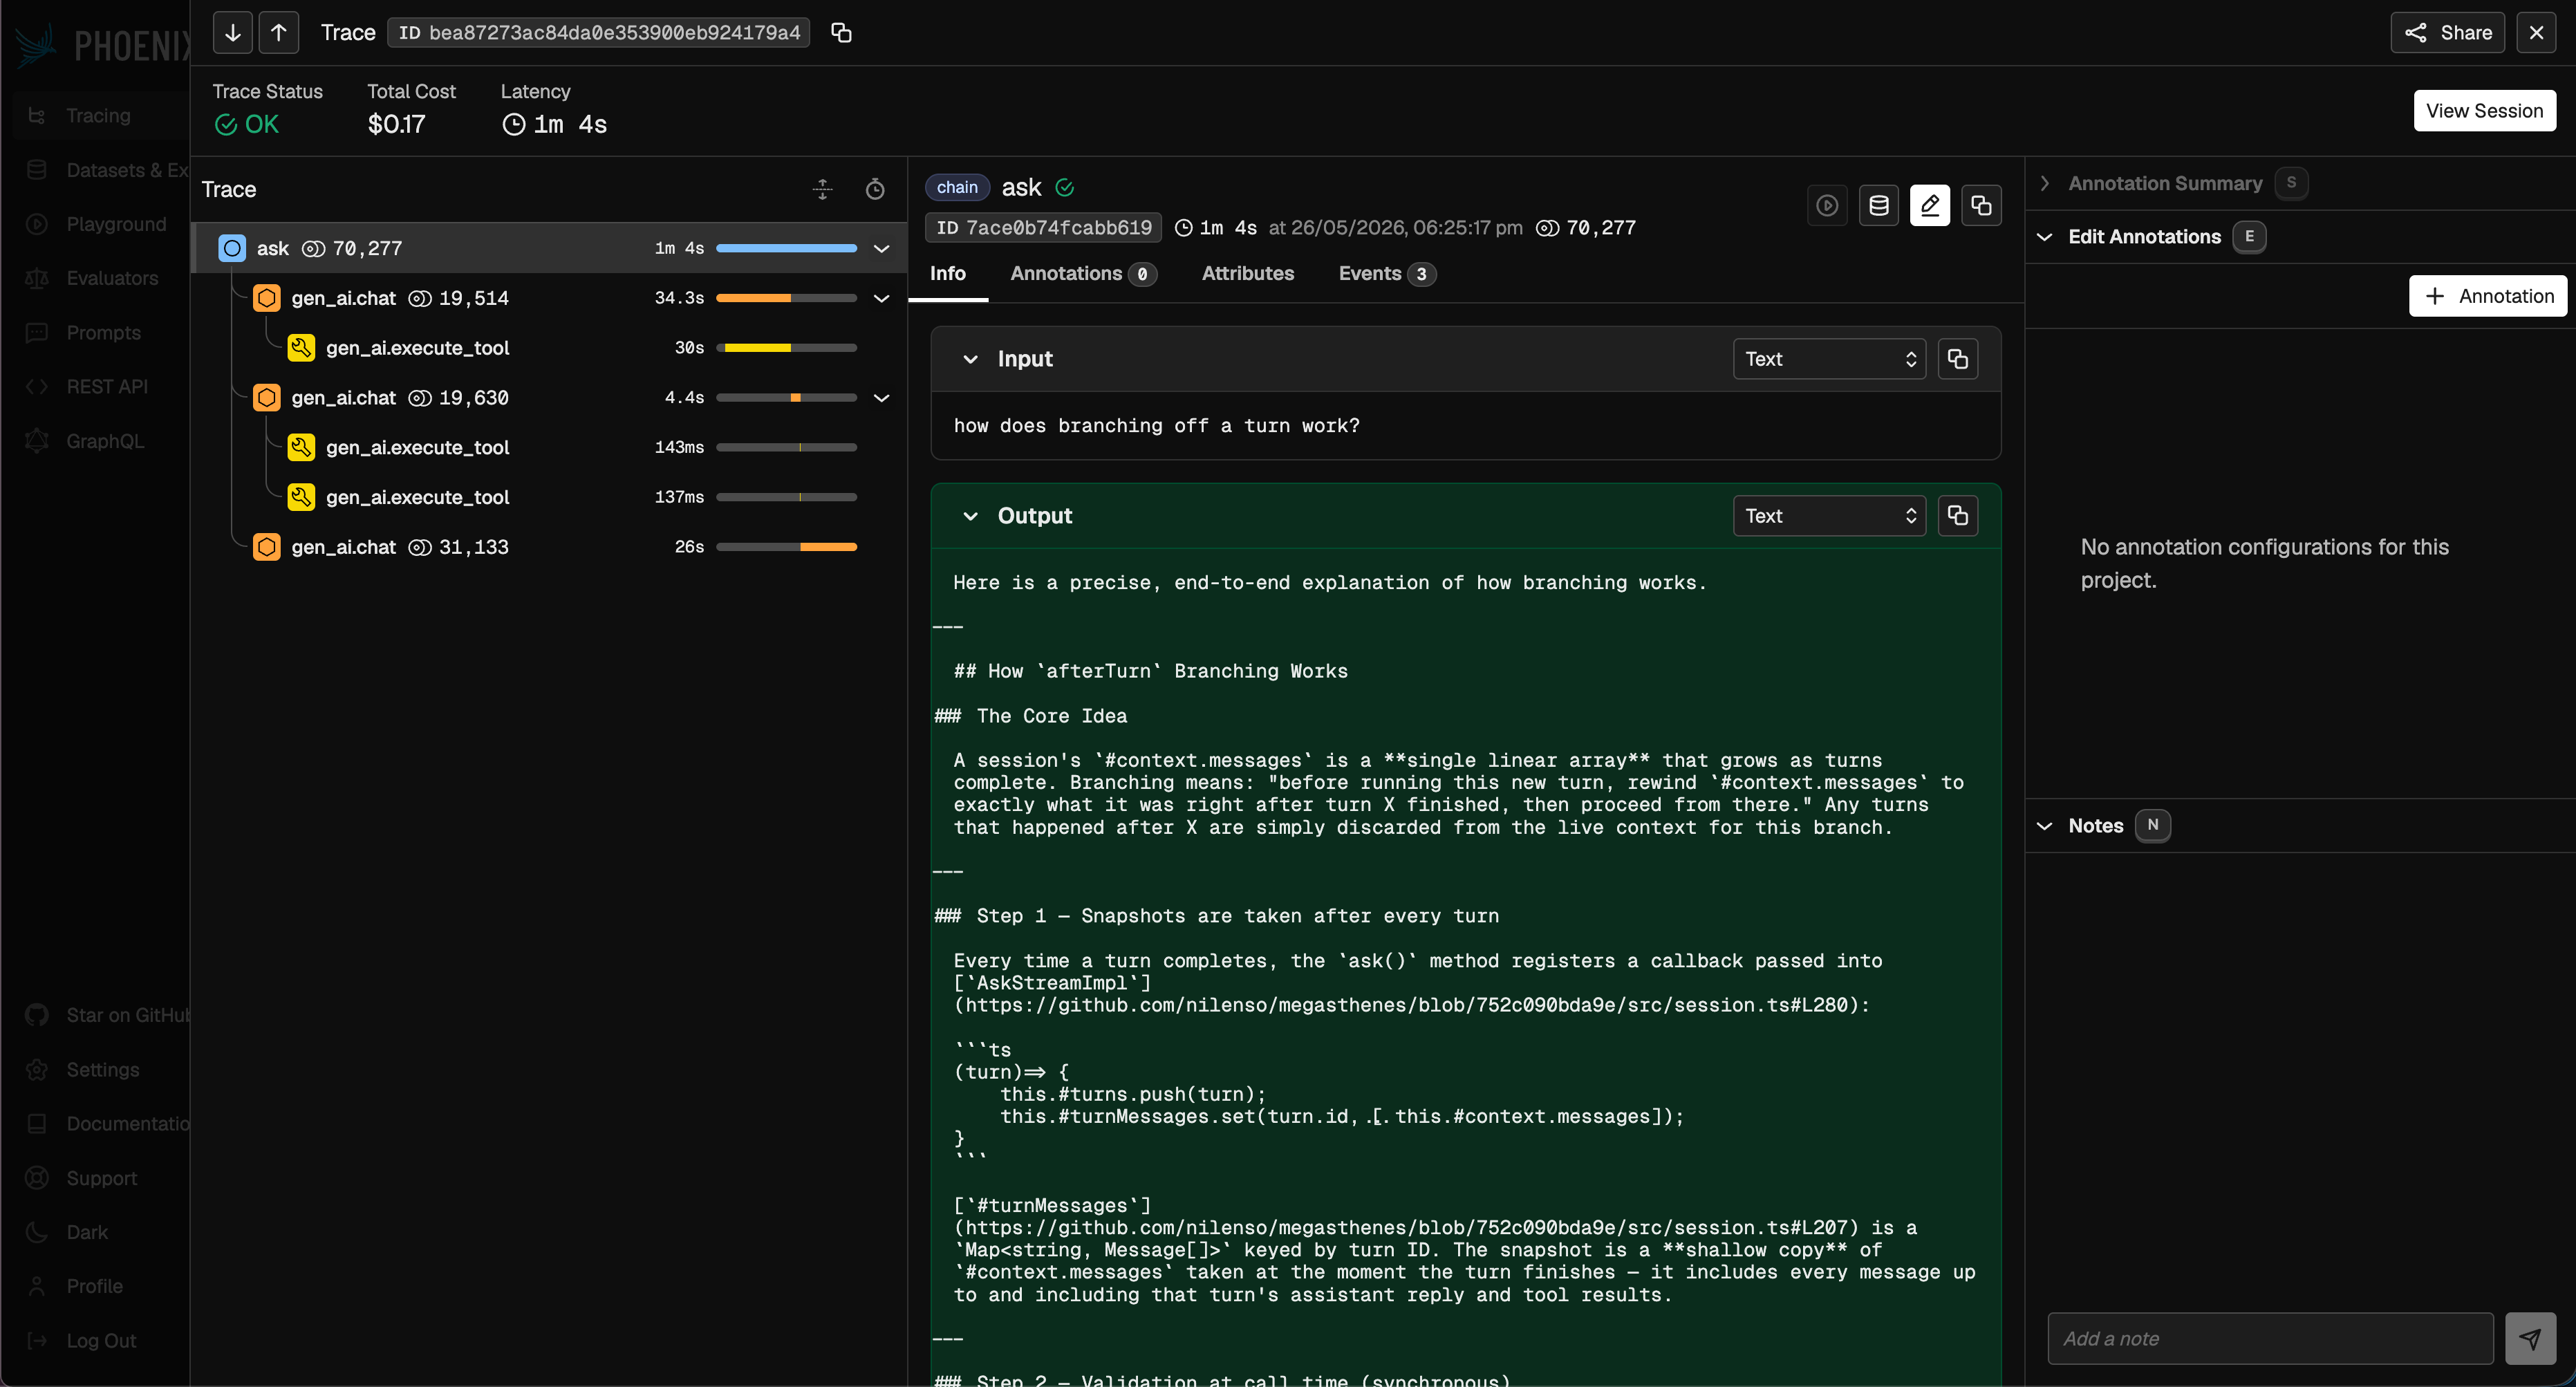Expand Annotation Summary section
2576x1387 pixels.
[x=2045, y=184]
